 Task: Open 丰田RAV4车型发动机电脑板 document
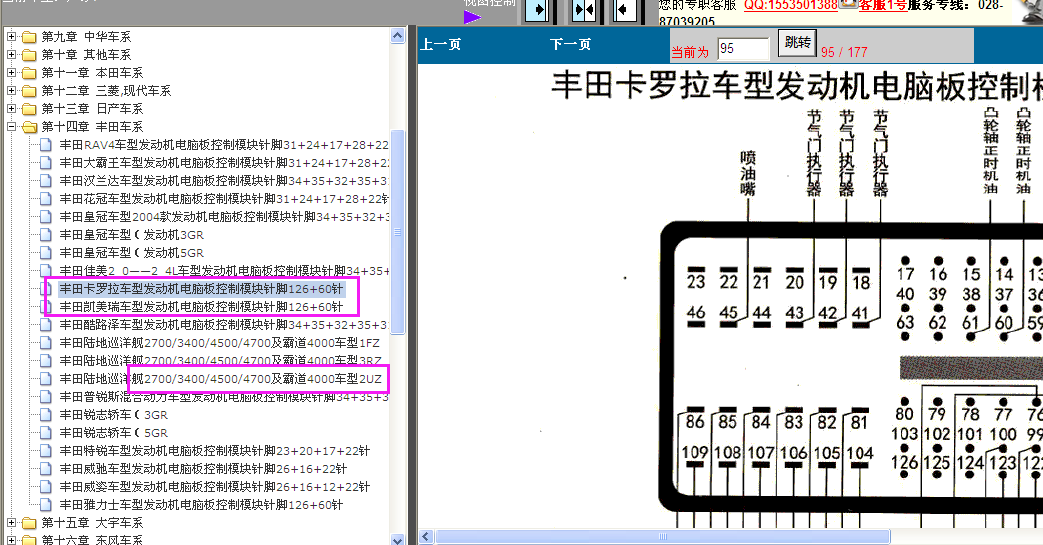click(x=224, y=144)
